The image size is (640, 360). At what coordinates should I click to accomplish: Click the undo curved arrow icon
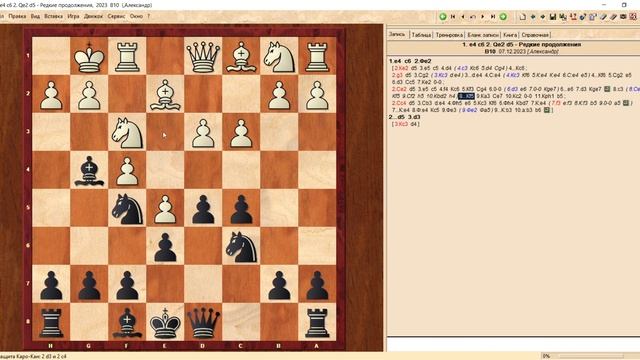pos(473,17)
